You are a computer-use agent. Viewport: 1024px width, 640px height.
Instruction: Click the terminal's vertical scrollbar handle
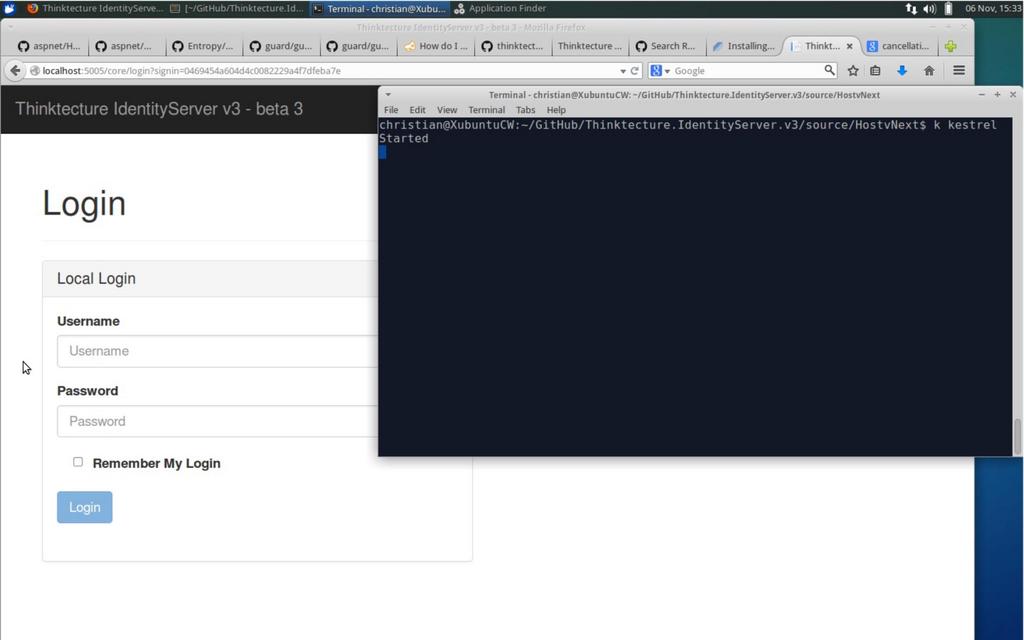(1017, 436)
